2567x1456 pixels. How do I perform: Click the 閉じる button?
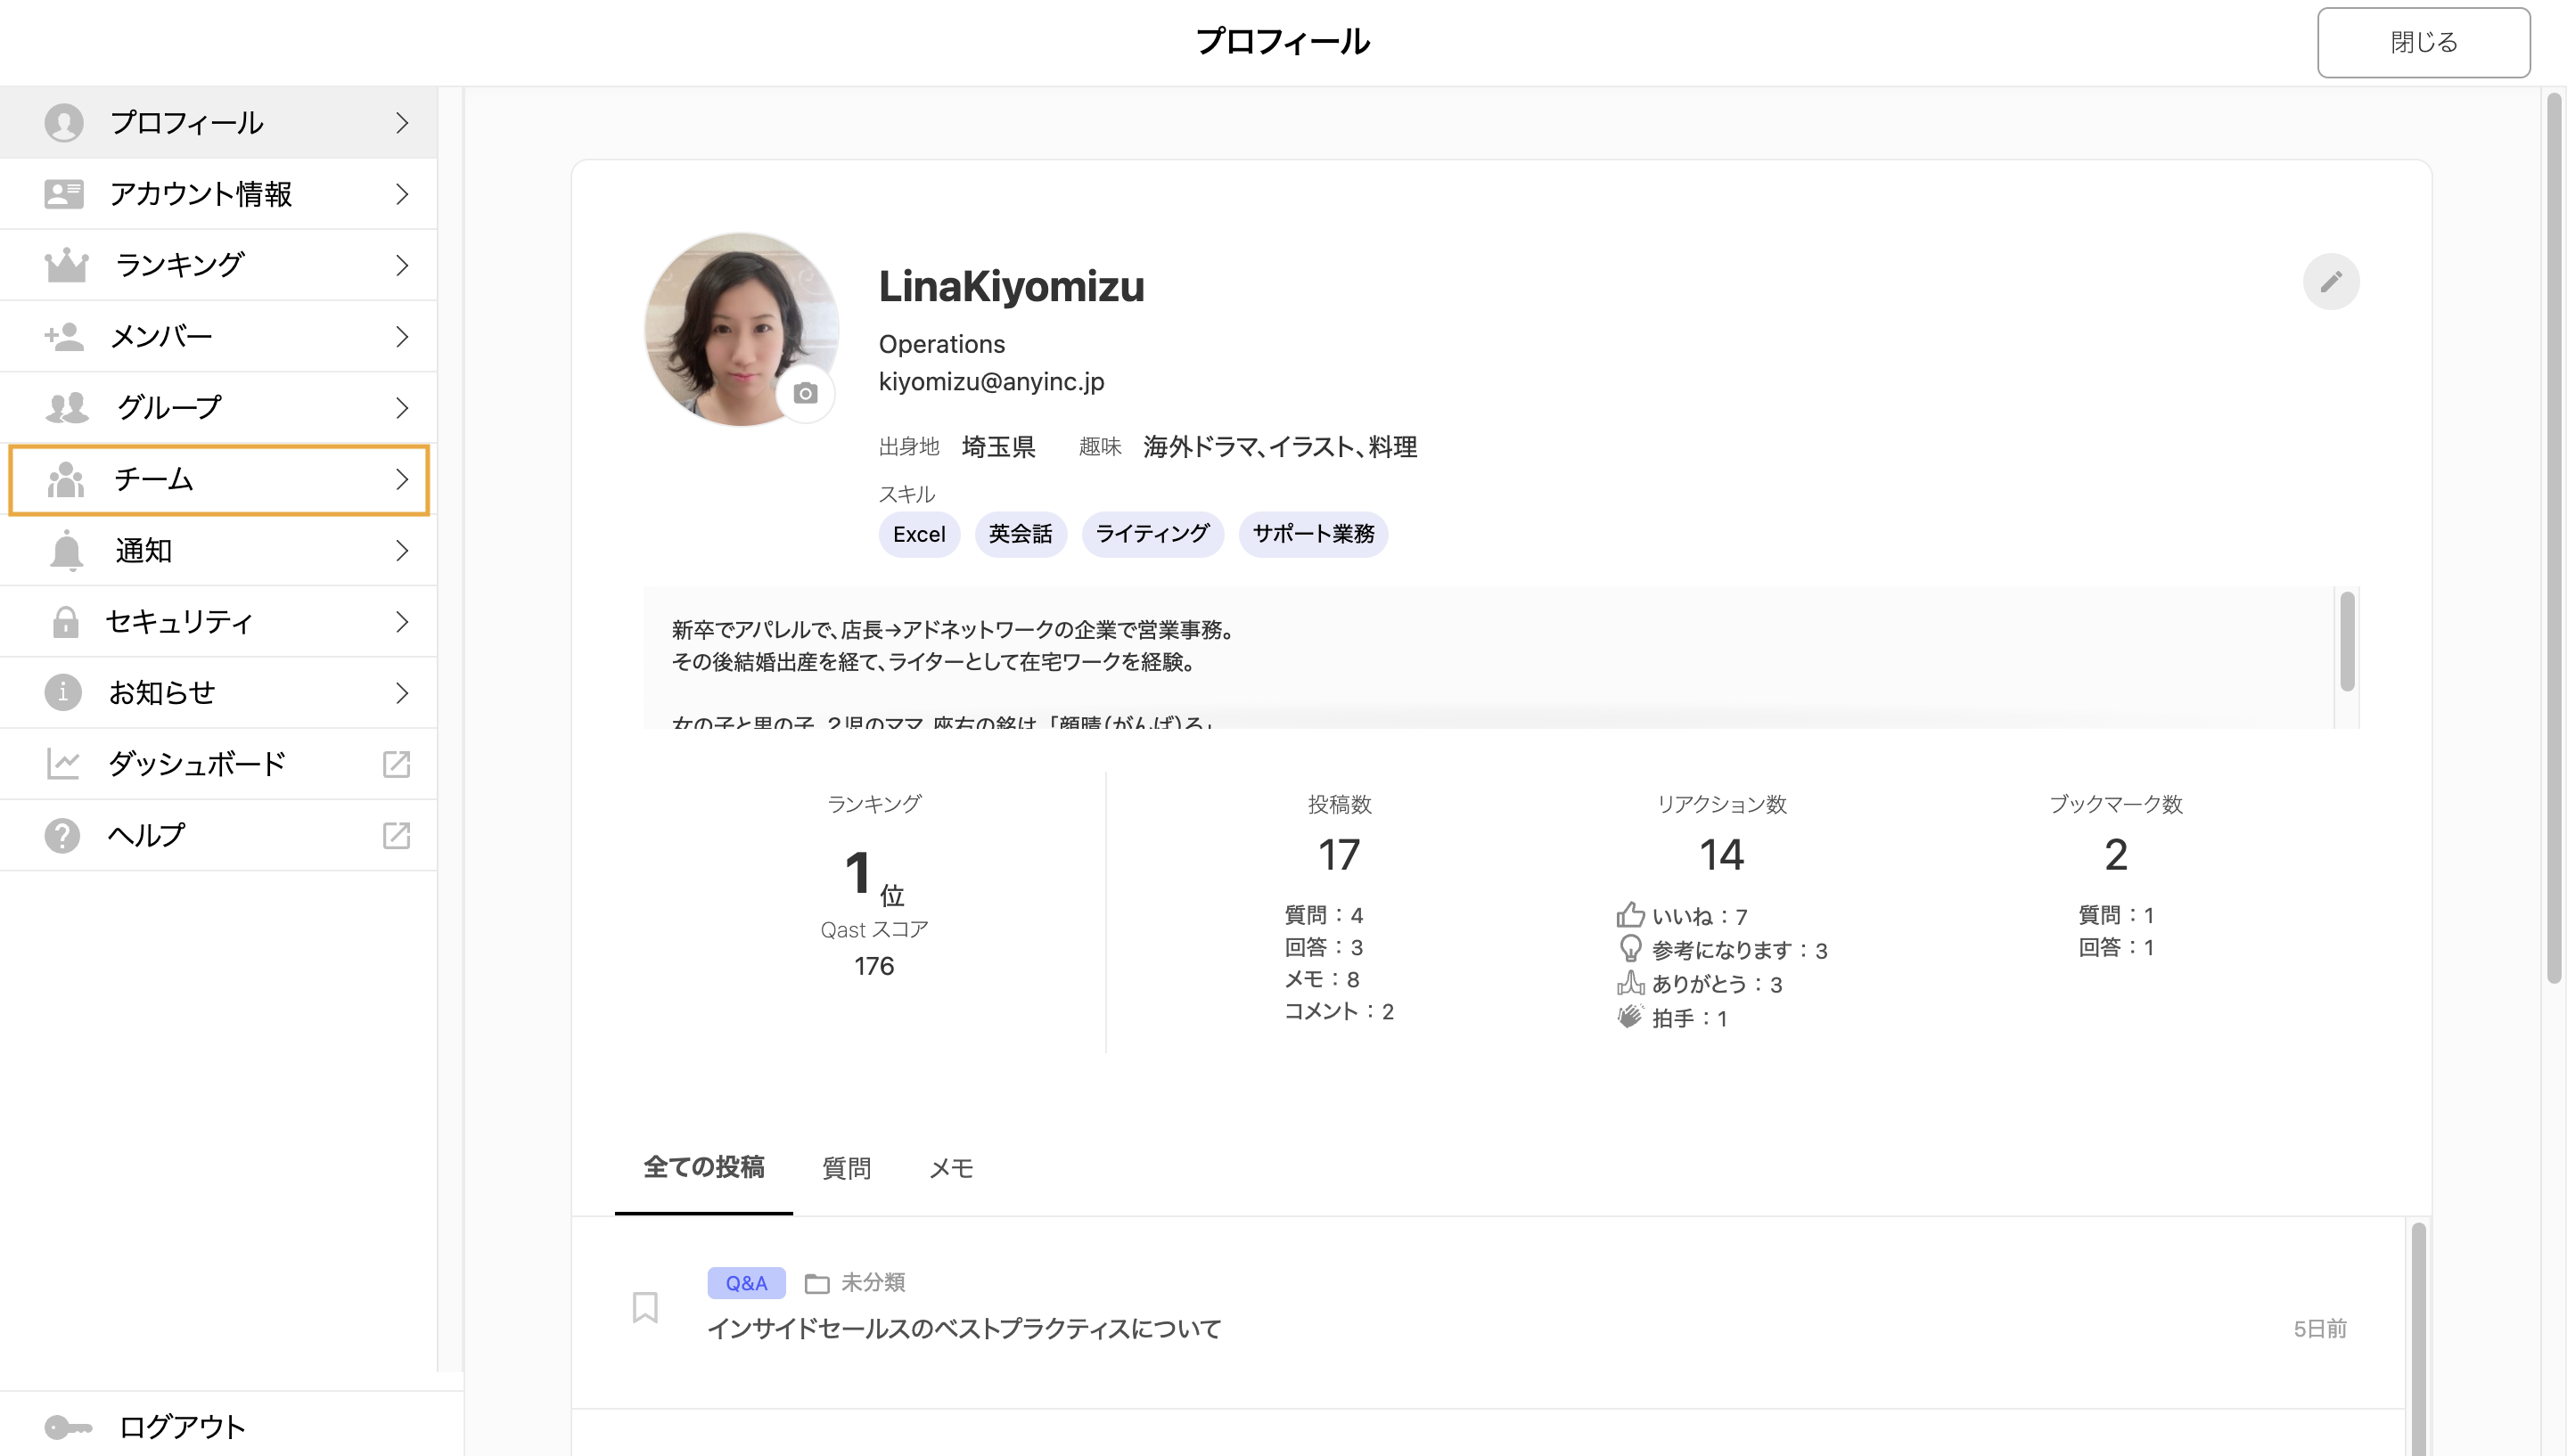pyautogui.click(x=2423, y=42)
